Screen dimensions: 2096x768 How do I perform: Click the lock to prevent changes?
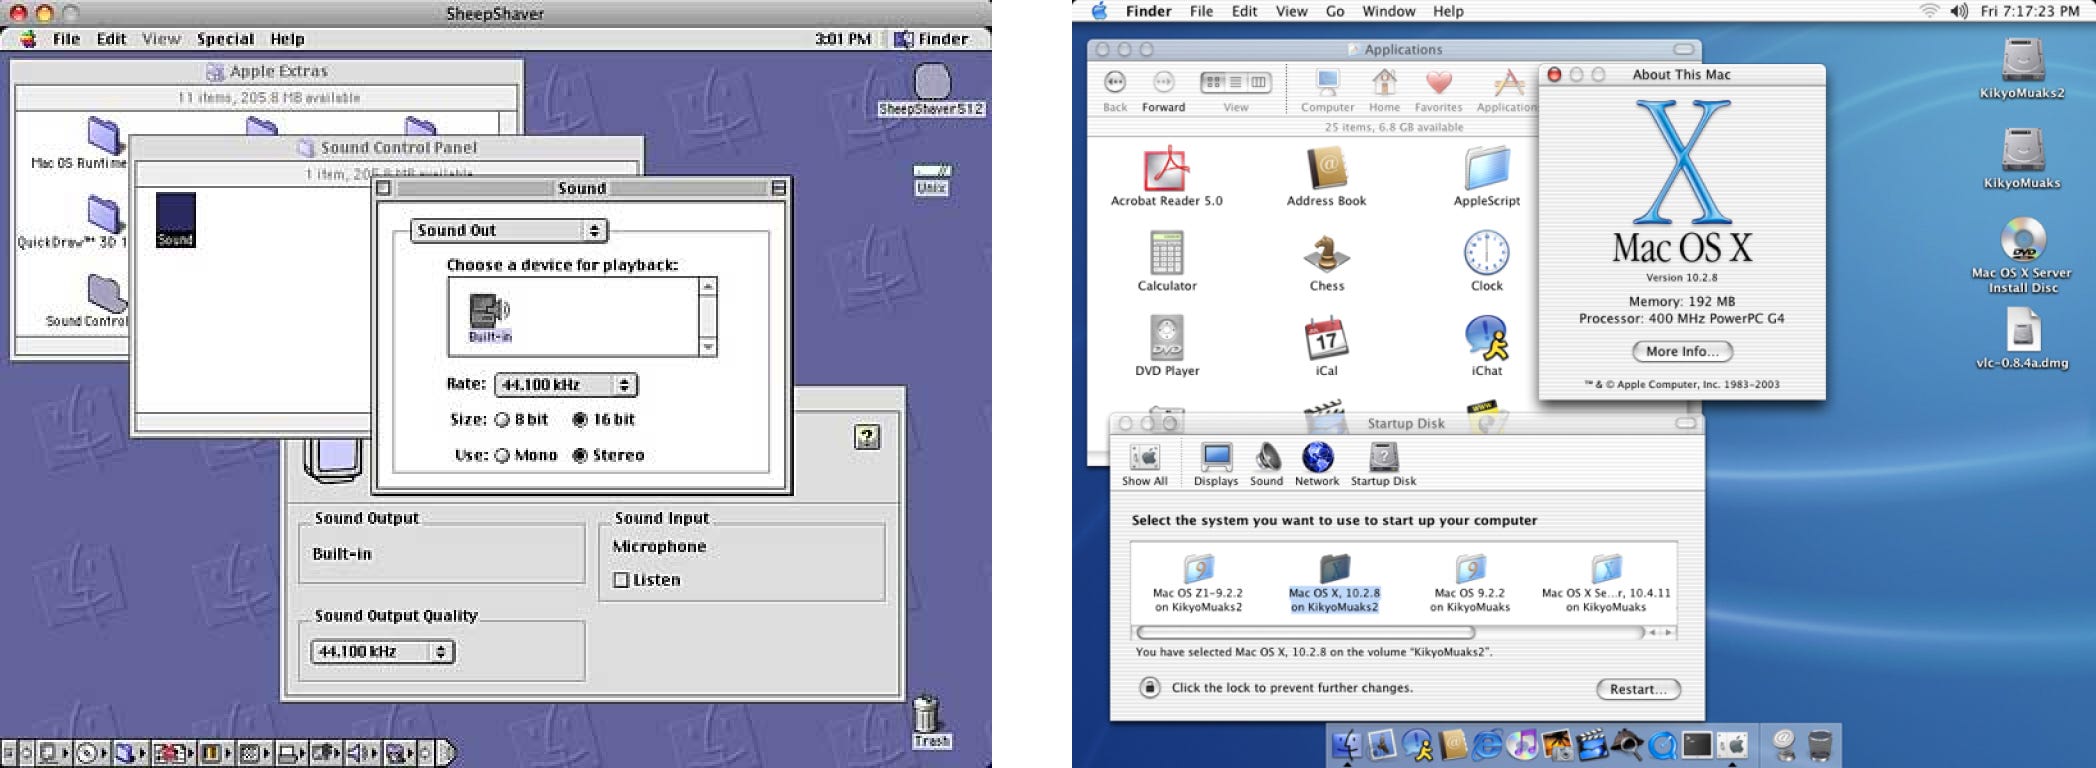click(x=1150, y=687)
